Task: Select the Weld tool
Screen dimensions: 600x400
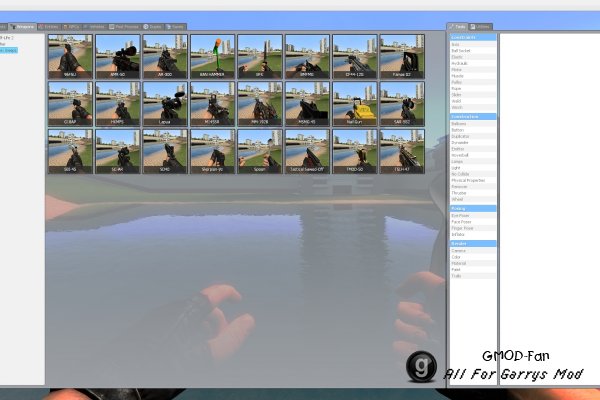Action: 473,101
